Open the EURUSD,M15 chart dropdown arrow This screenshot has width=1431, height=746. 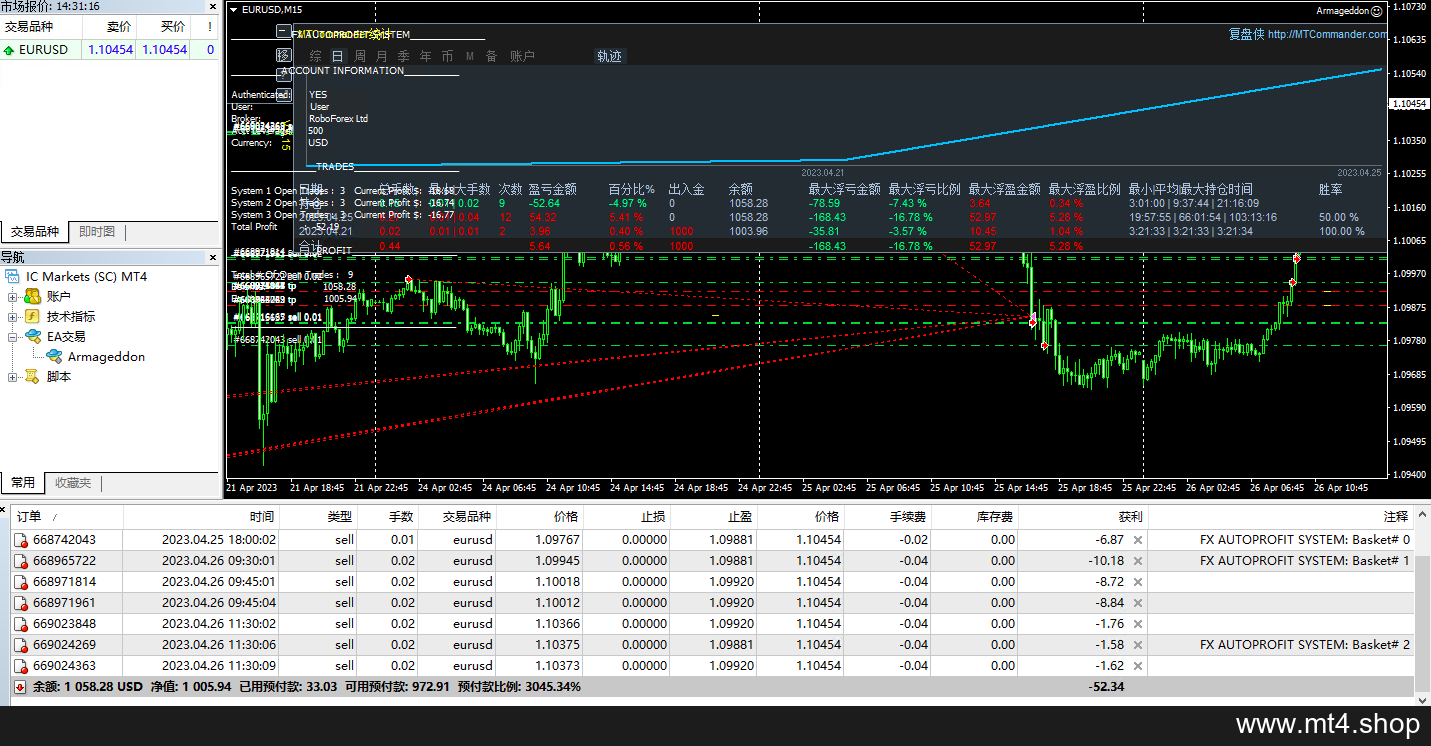pos(234,10)
